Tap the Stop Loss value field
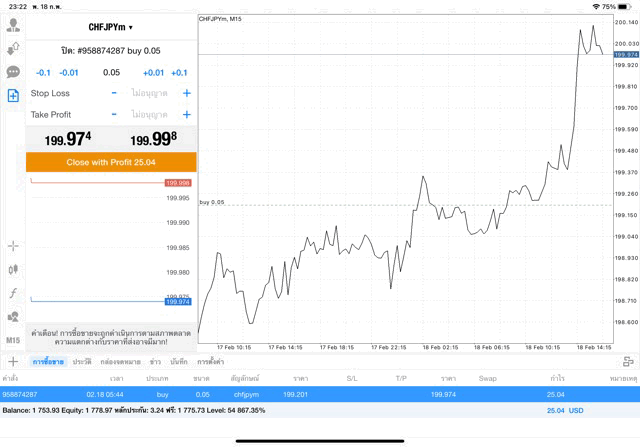The width and height of the screenshot is (640, 447). [x=150, y=93]
